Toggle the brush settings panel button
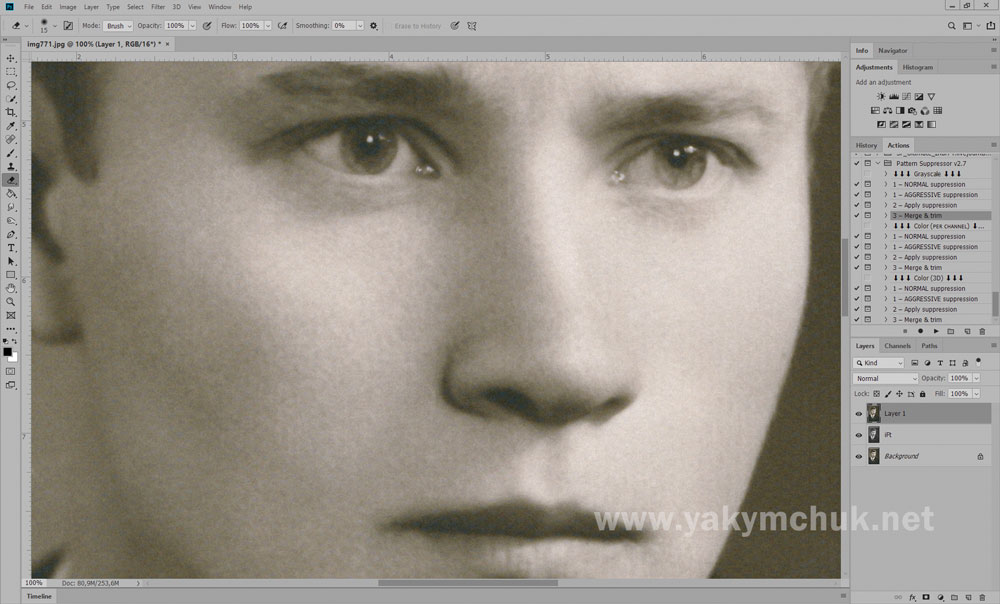Screen dimensions: 1000x604 point(68,26)
